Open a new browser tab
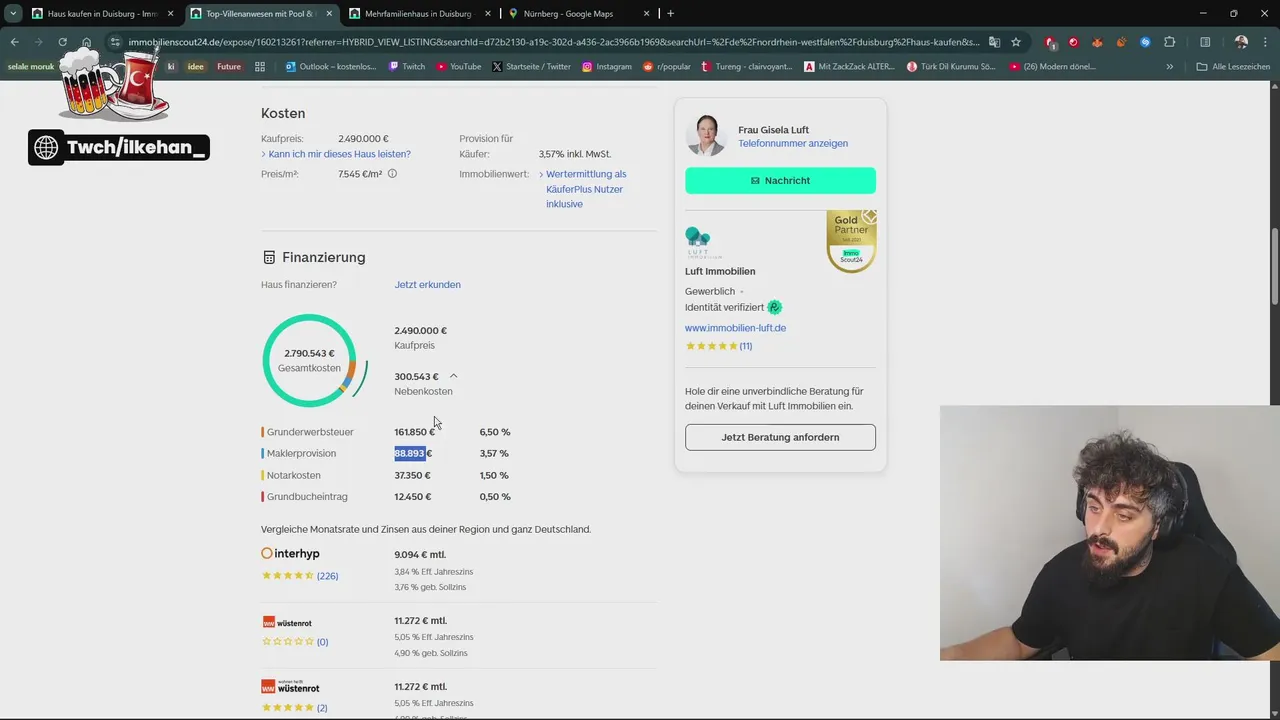Screen dimensions: 1280x720 [x=670, y=13]
